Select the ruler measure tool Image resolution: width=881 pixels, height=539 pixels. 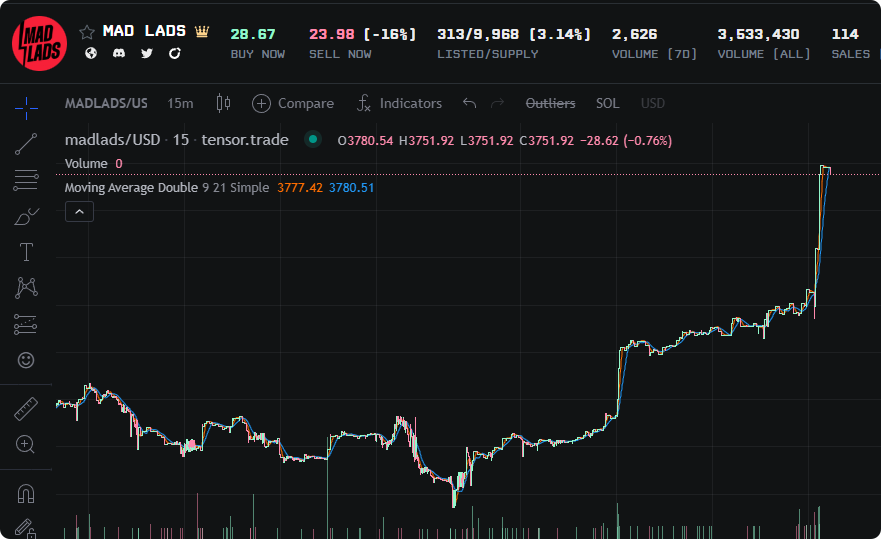click(26, 409)
